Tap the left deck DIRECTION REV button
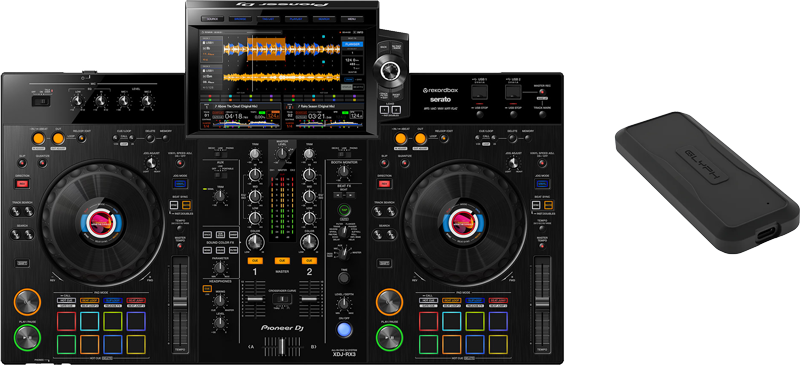Image resolution: width=800 pixels, height=365 pixels. click(x=23, y=184)
